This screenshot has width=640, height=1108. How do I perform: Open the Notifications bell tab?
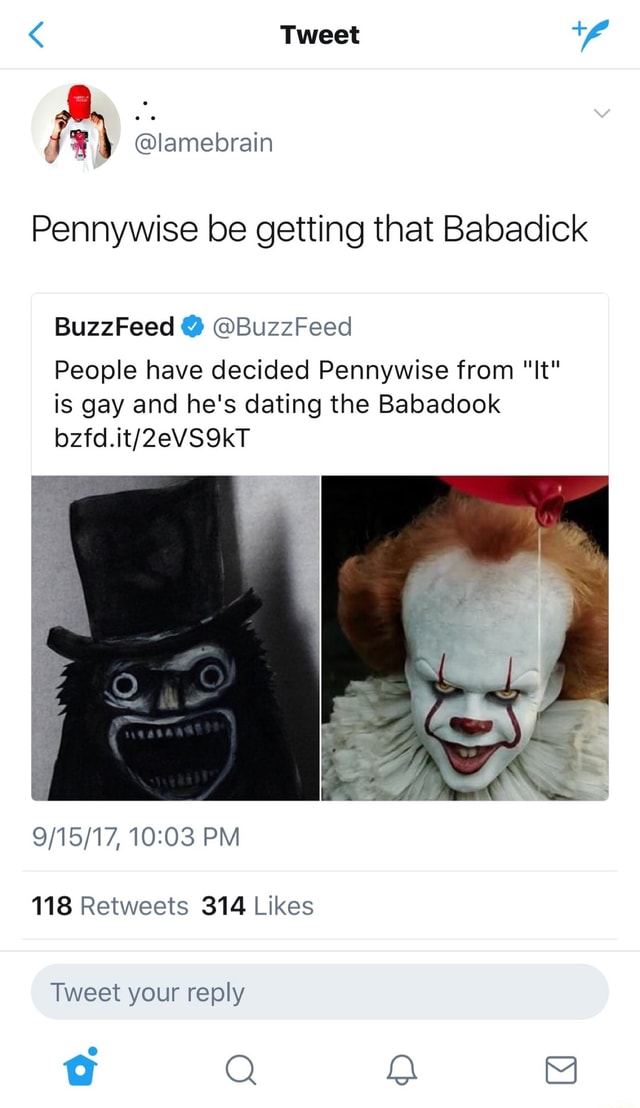[398, 1071]
